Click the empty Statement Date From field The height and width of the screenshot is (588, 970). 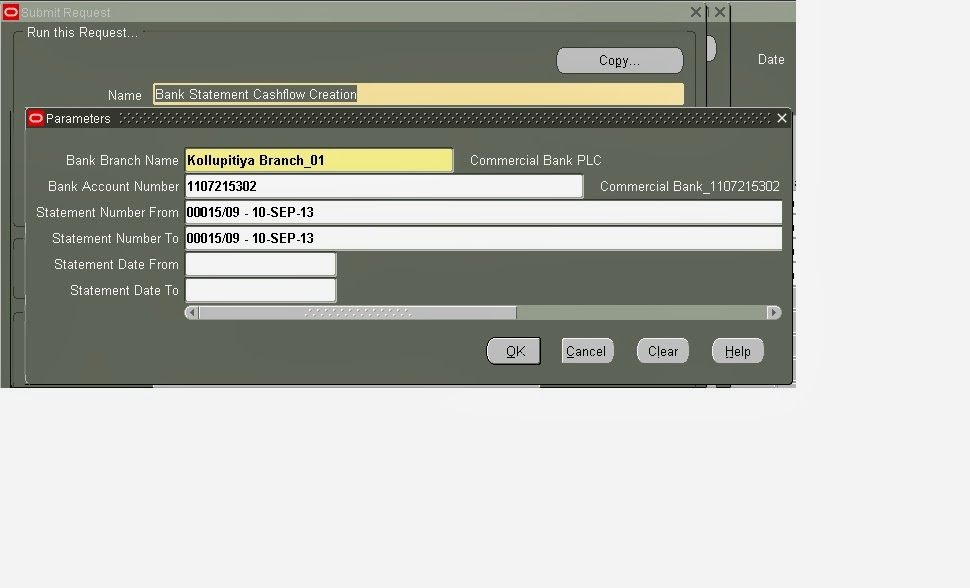(260, 263)
